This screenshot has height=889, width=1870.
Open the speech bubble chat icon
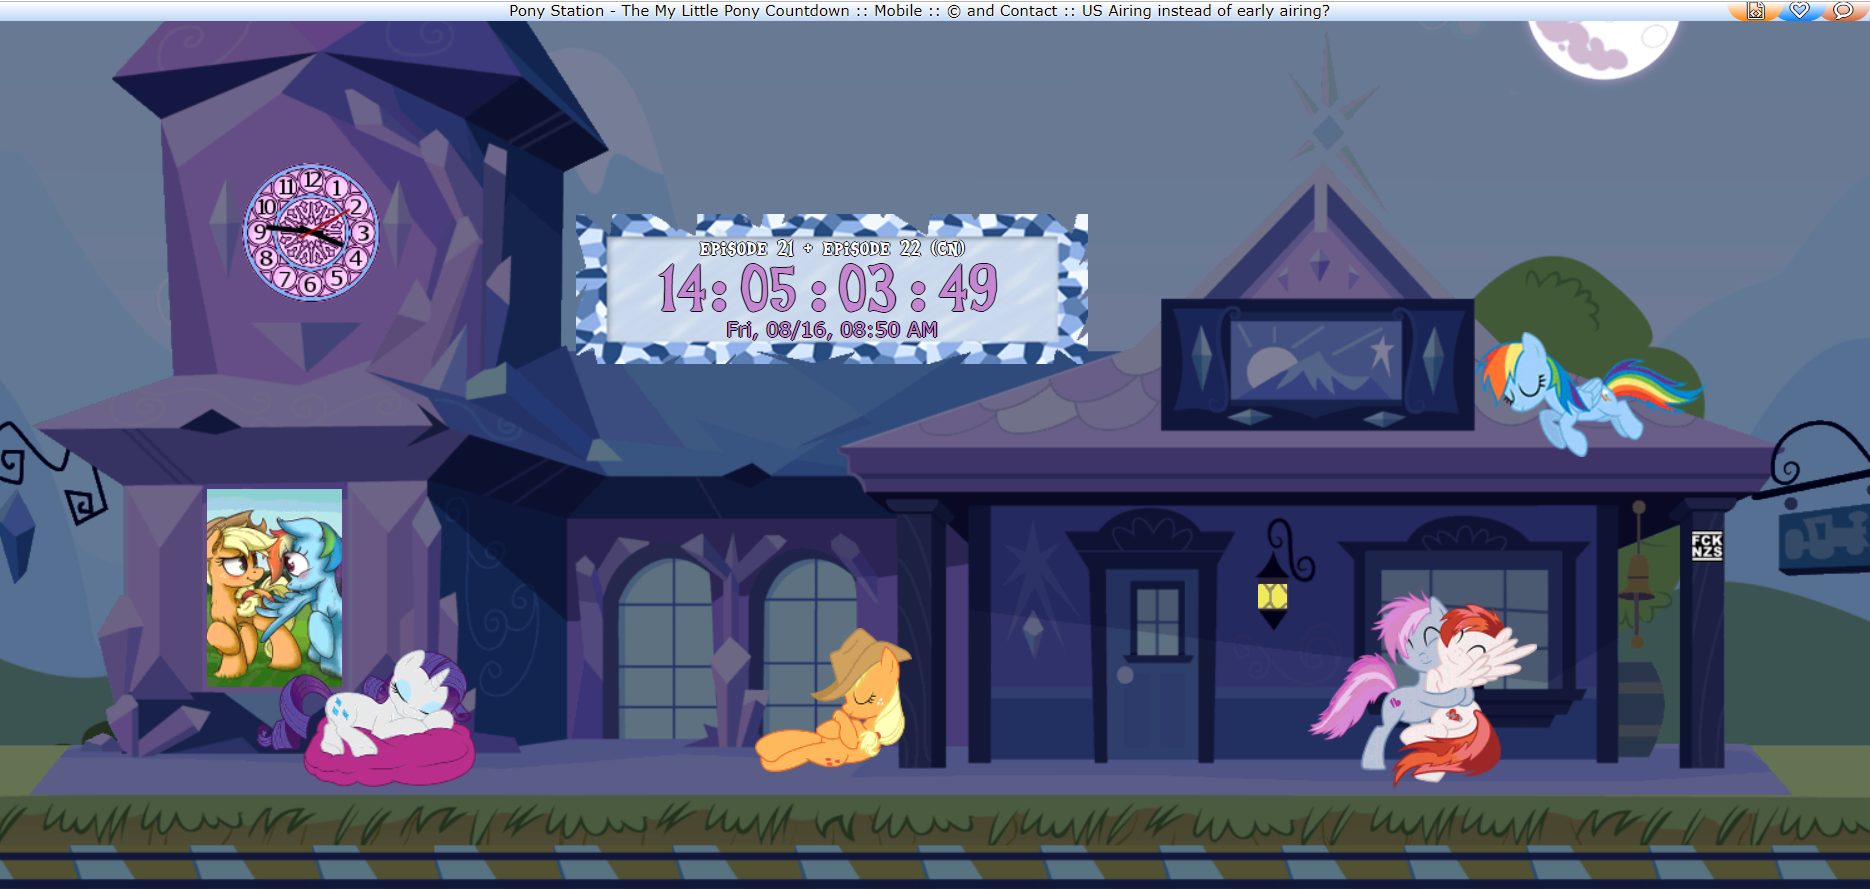(x=1843, y=11)
